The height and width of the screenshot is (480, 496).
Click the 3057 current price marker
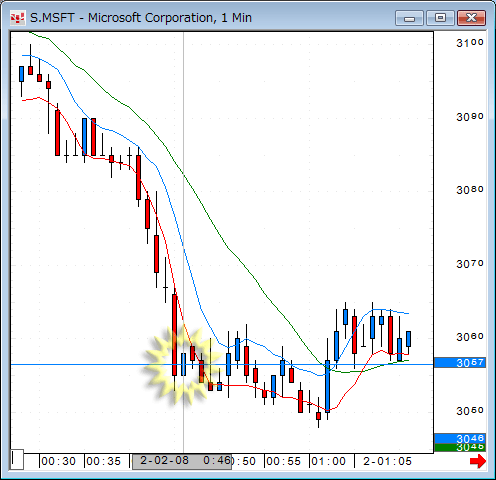(460, 362)
